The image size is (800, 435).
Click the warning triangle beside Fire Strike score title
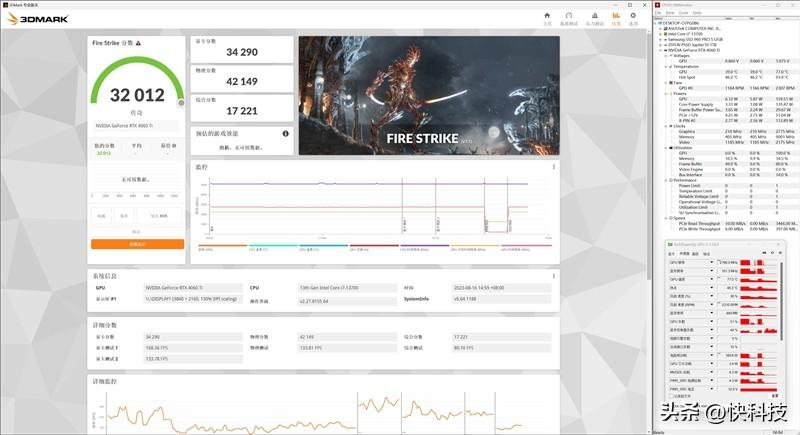(x=138, y=43)
